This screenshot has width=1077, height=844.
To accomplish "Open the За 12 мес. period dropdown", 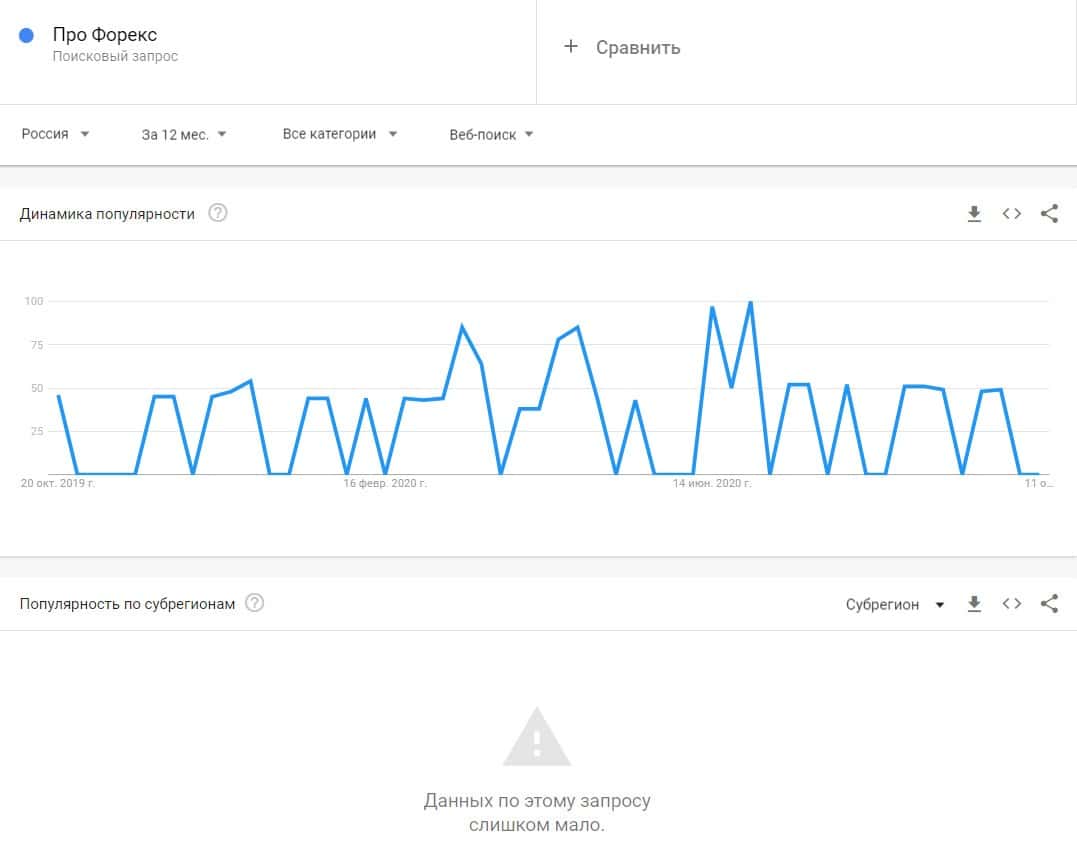I will 184,134.
